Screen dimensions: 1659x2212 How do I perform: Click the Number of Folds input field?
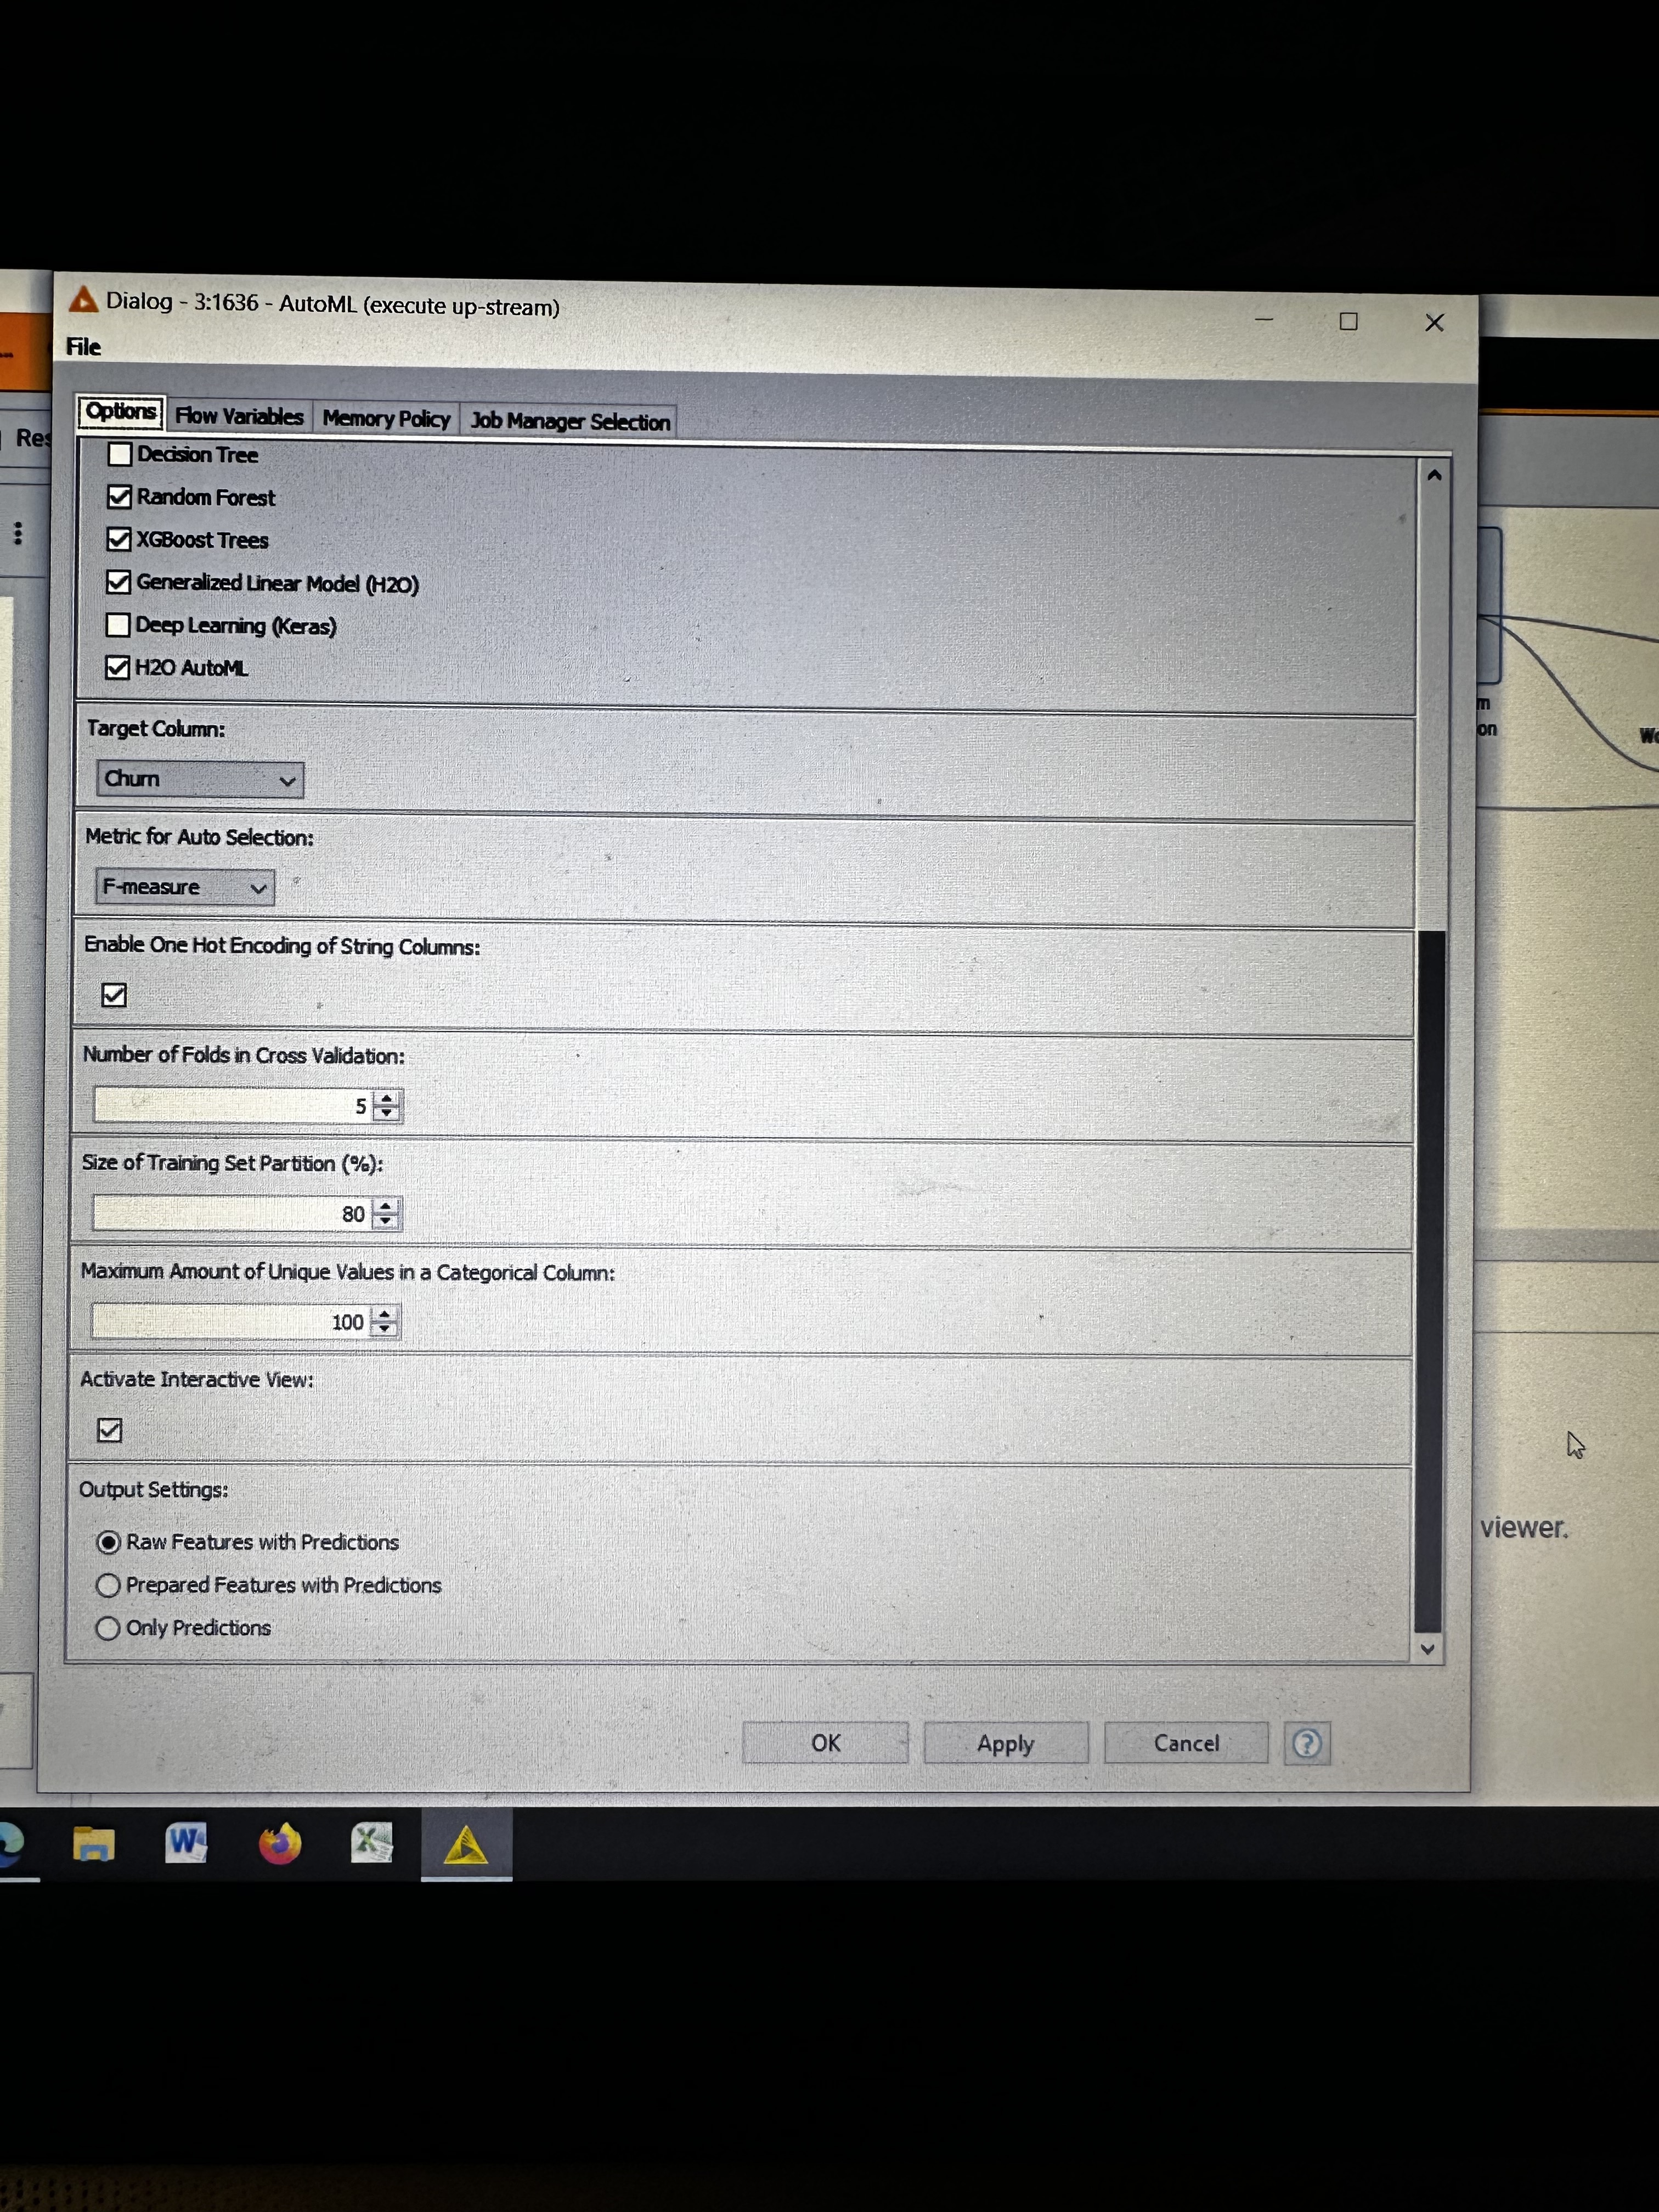[232, 1106]
